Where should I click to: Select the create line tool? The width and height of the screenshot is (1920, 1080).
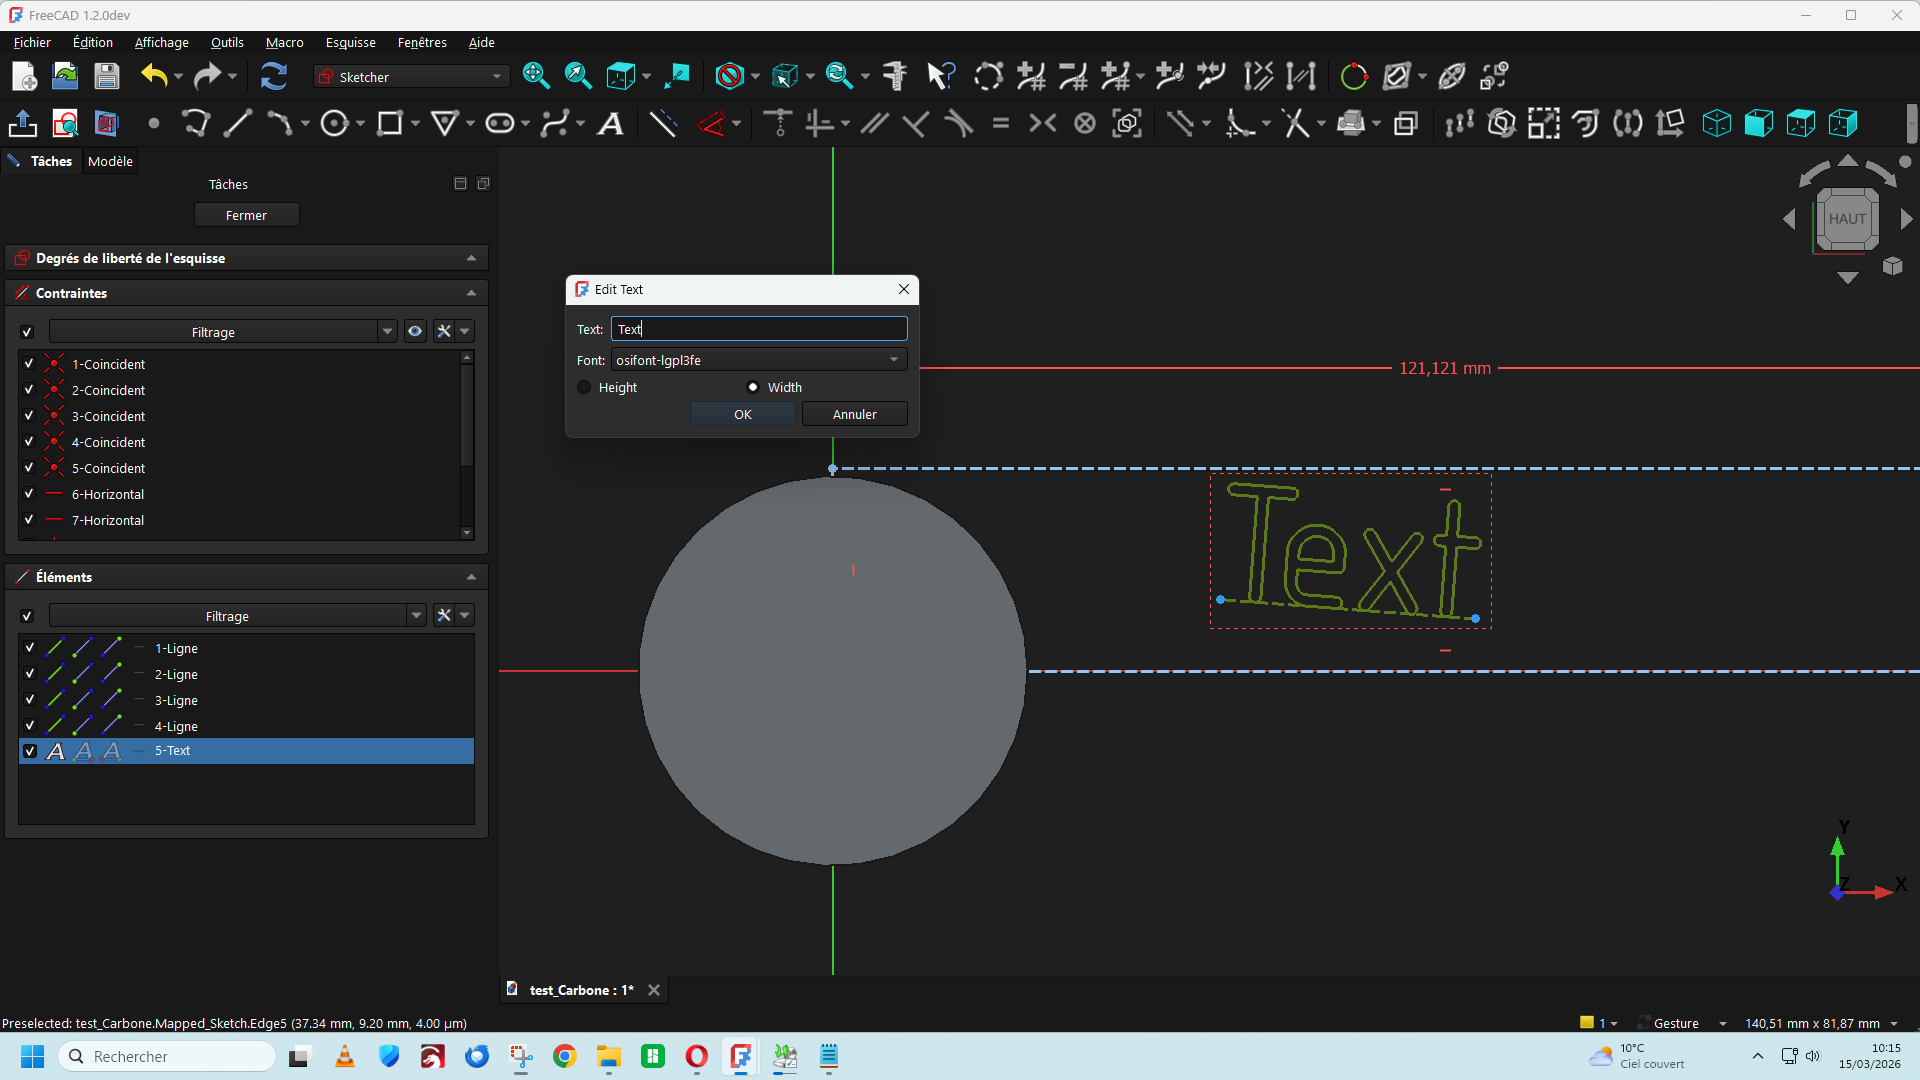pos(237,124)
